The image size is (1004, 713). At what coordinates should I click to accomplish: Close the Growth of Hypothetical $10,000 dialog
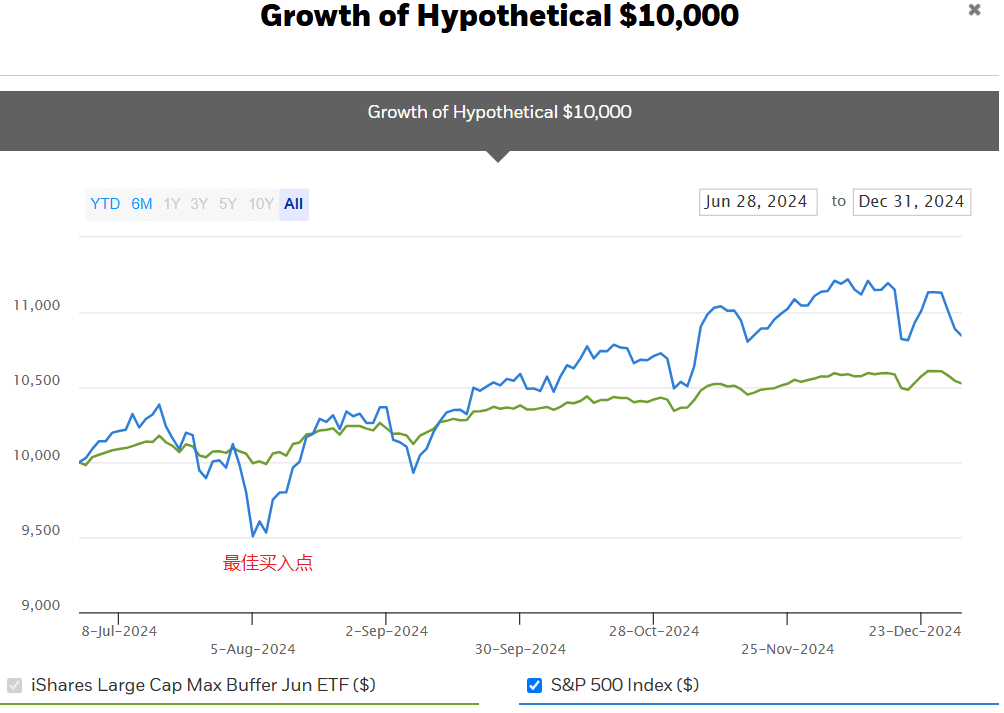pyautogui.click(x=974, y=10)
